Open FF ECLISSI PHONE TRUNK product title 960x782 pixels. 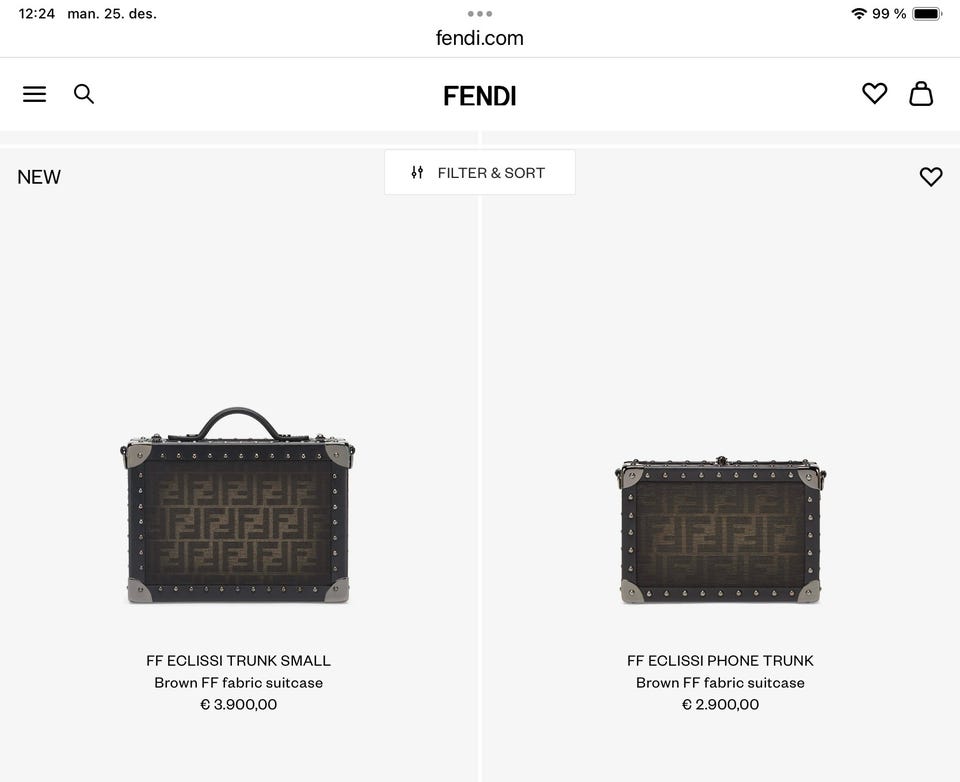pyautogui.click(x=720, y=660)
